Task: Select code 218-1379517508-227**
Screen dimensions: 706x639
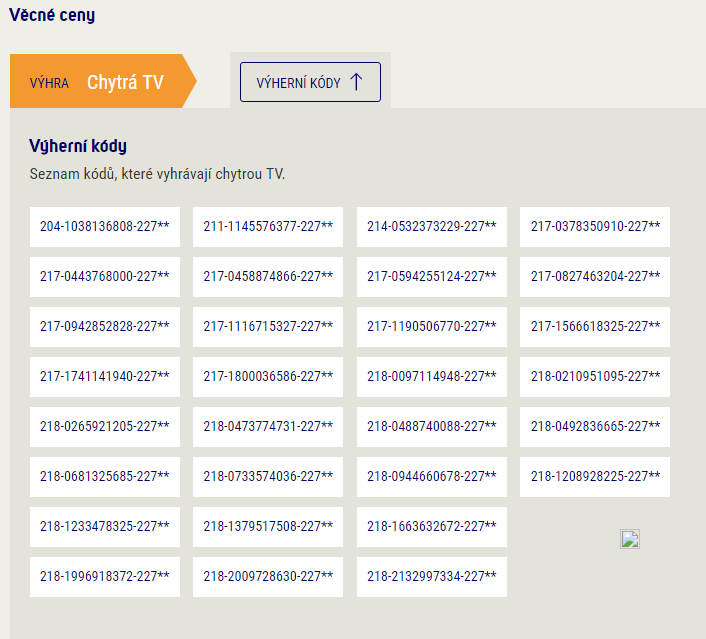Action: (x=268, y=527)
